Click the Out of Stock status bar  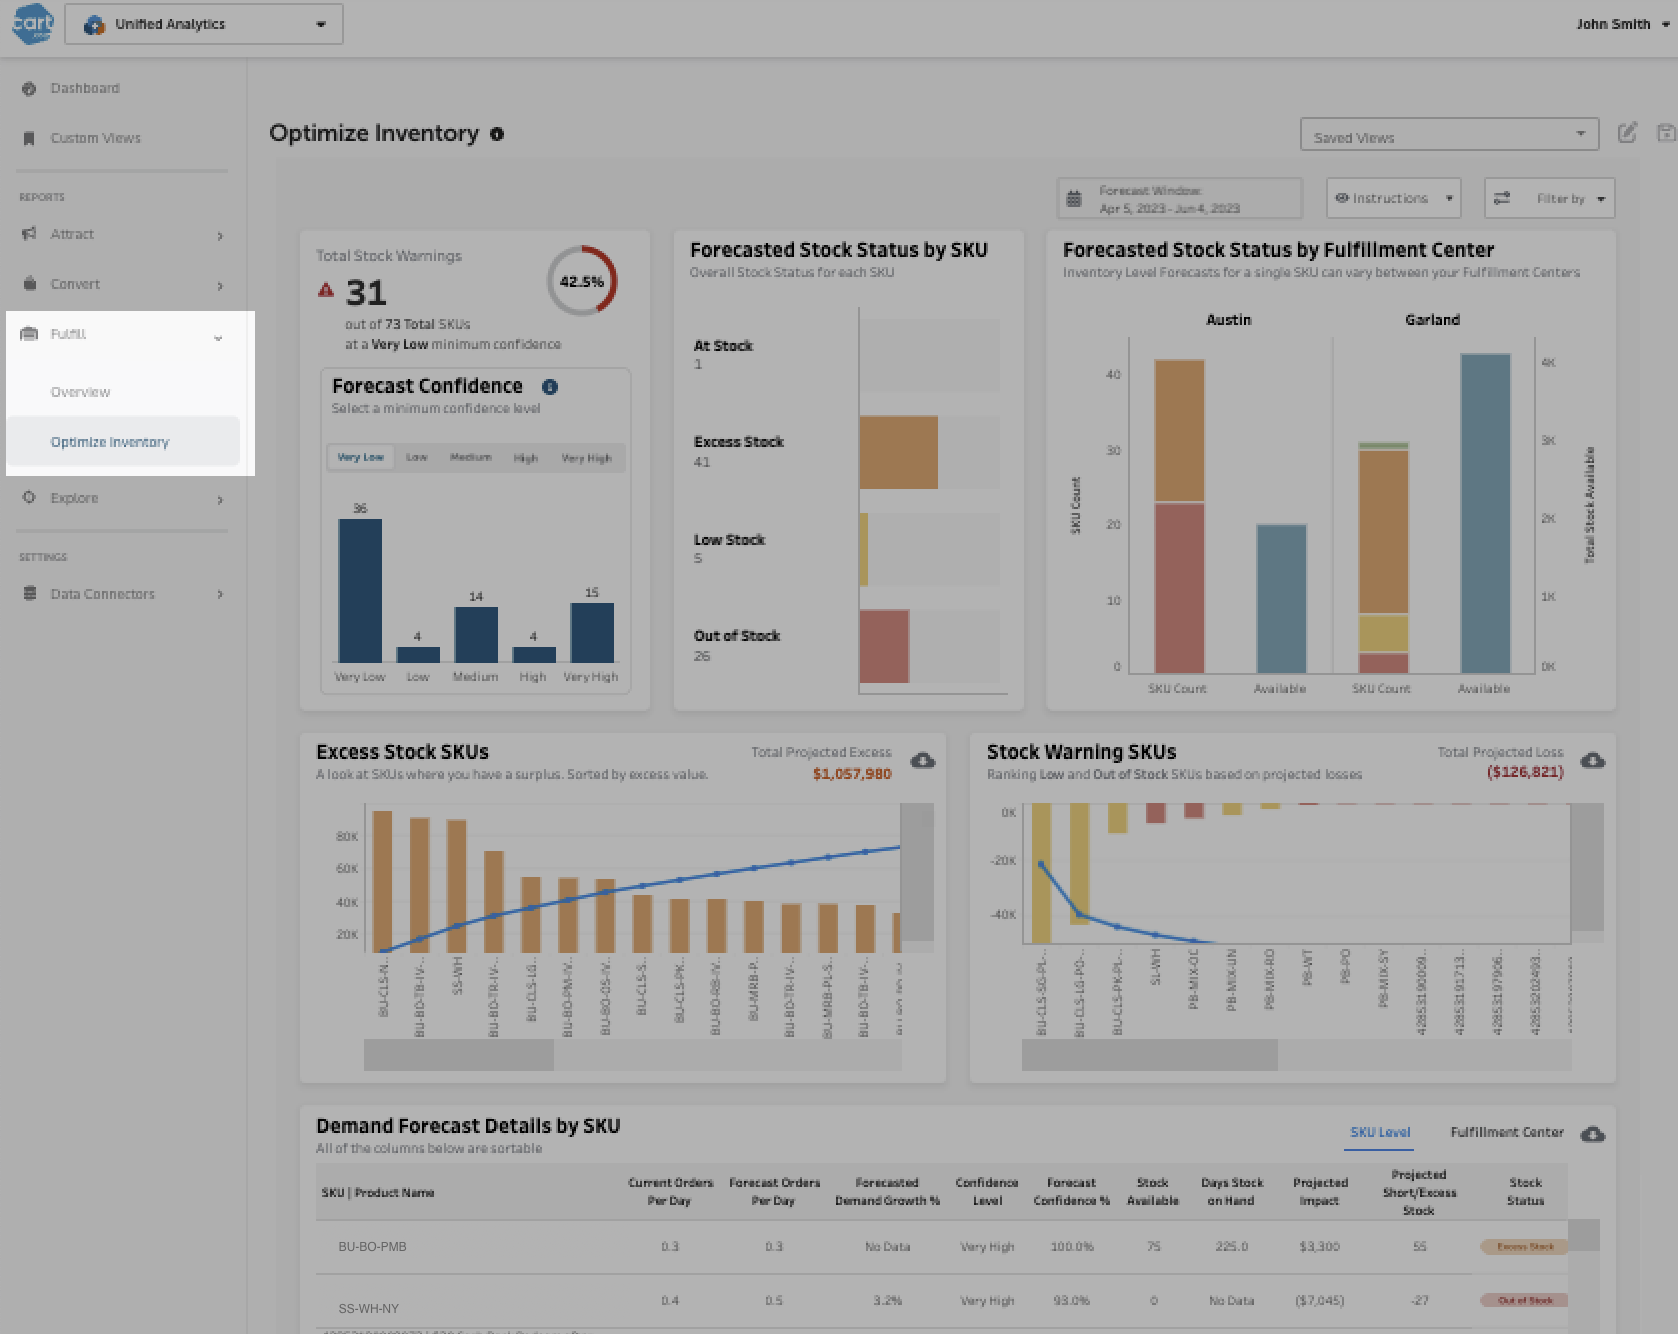click(x=884, y=646)
